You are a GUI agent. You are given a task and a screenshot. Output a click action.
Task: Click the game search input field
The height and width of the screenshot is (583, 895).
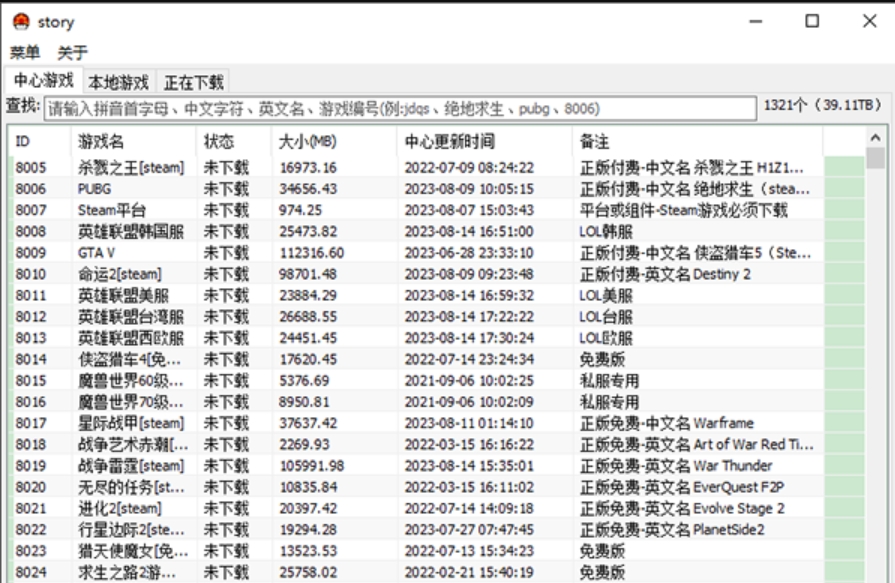[x=400, y=107]
